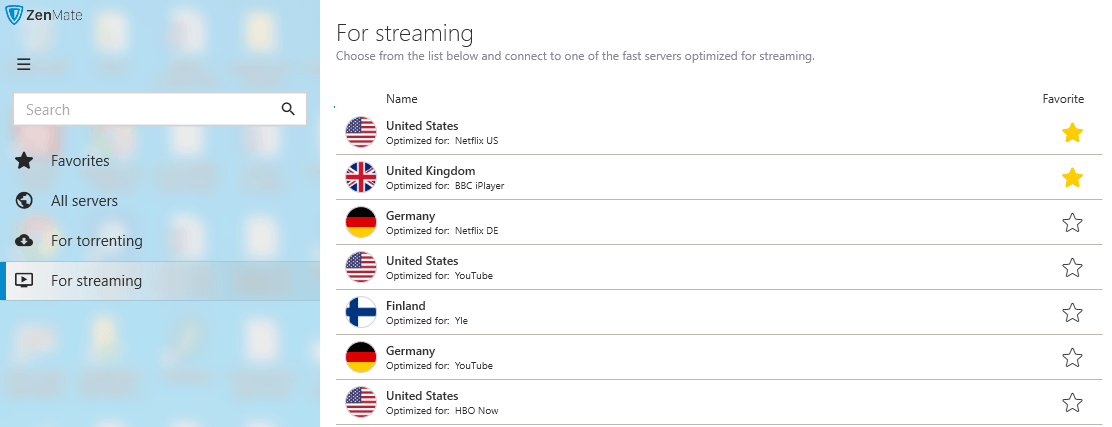Click the search magnifier icon
The height and width of the screenshot is (427, 1112).
288,109
